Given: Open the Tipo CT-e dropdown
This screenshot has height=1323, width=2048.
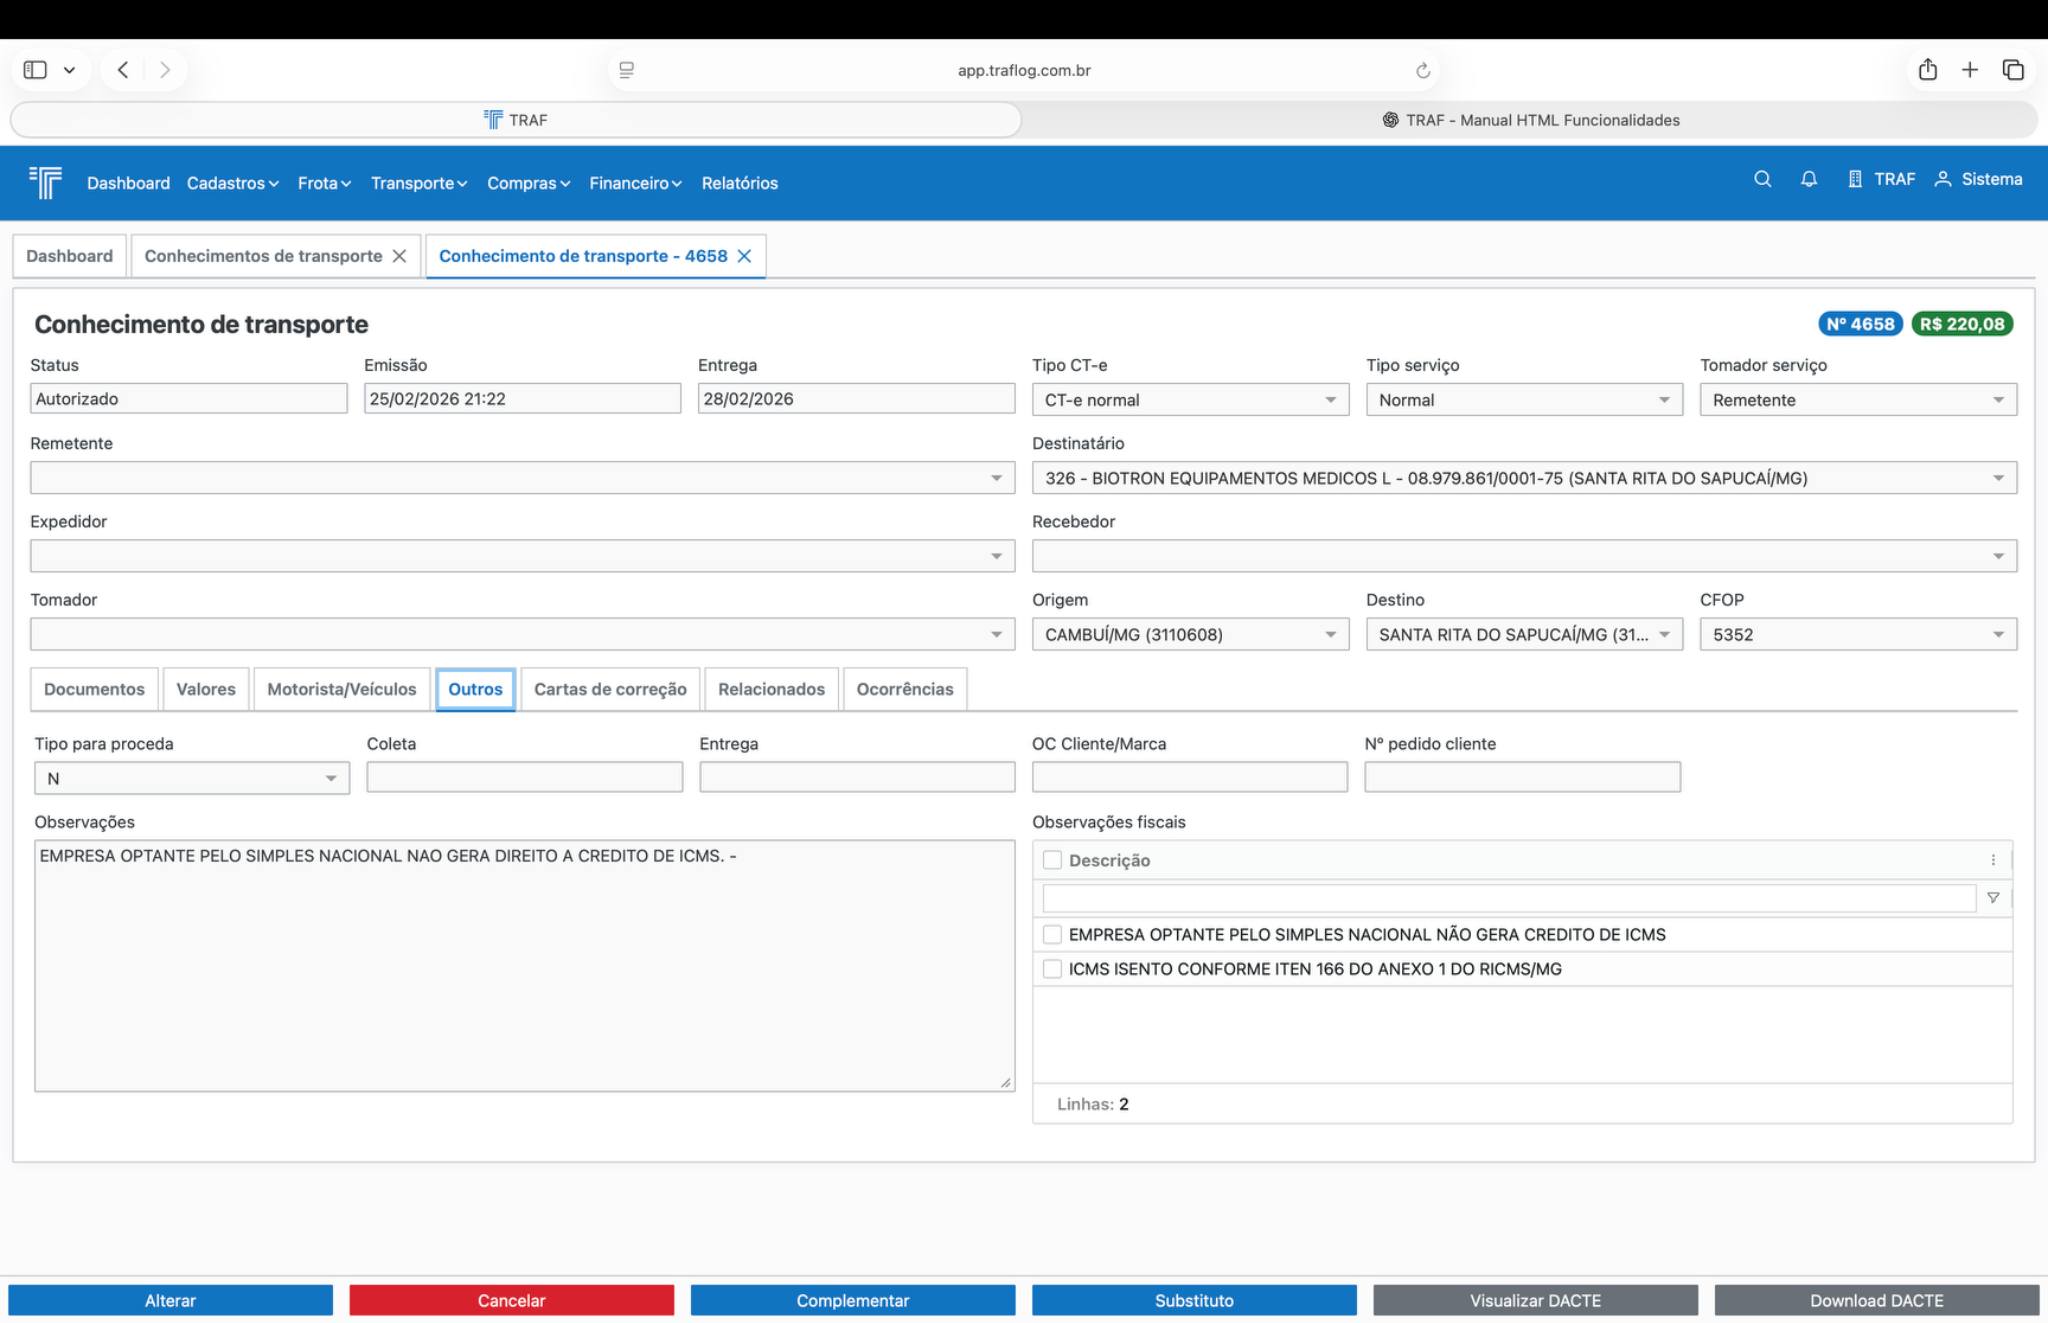Looking at the screenshot, I should [x=1189, y=400].
